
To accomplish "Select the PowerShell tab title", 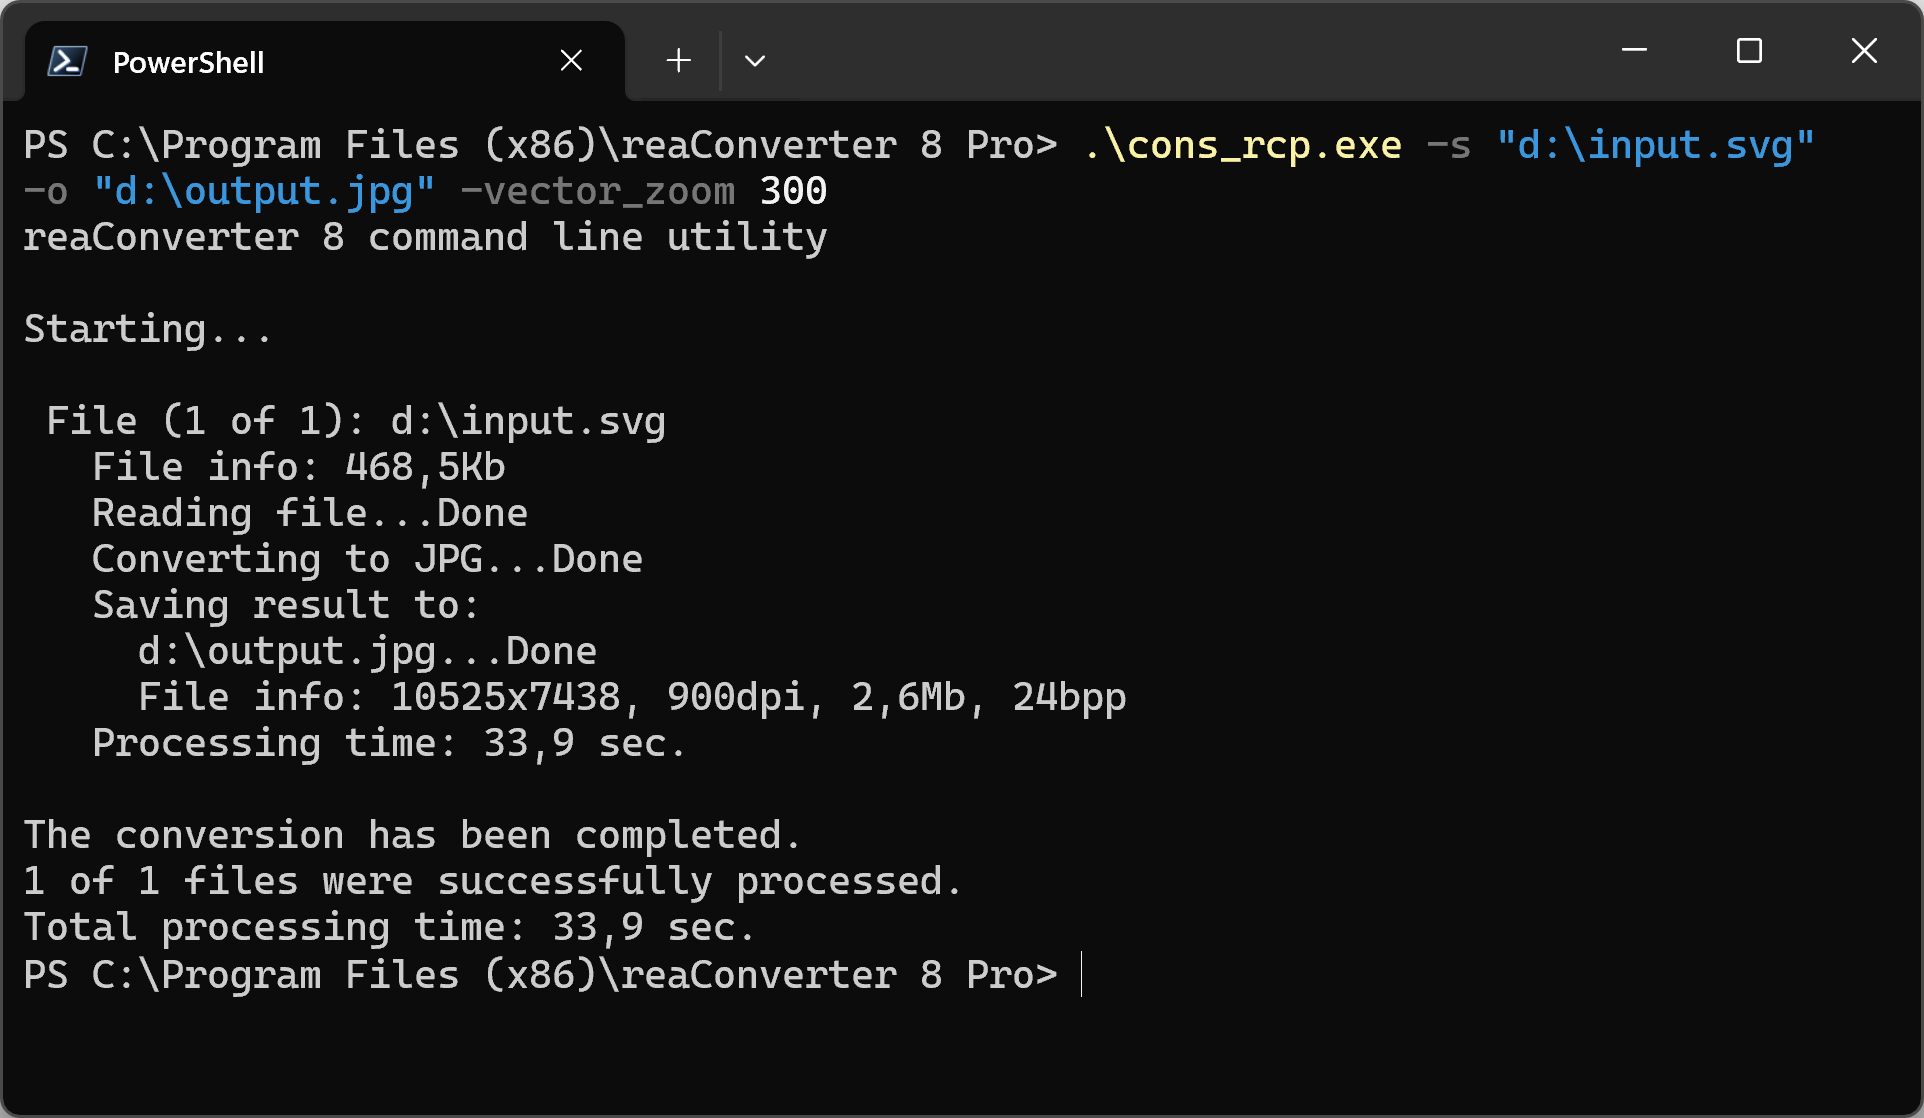I will 188,62.
